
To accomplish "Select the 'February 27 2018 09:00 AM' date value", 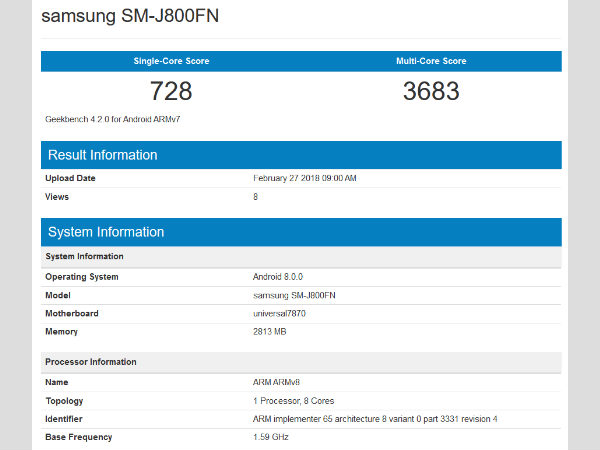I will 305,178.
